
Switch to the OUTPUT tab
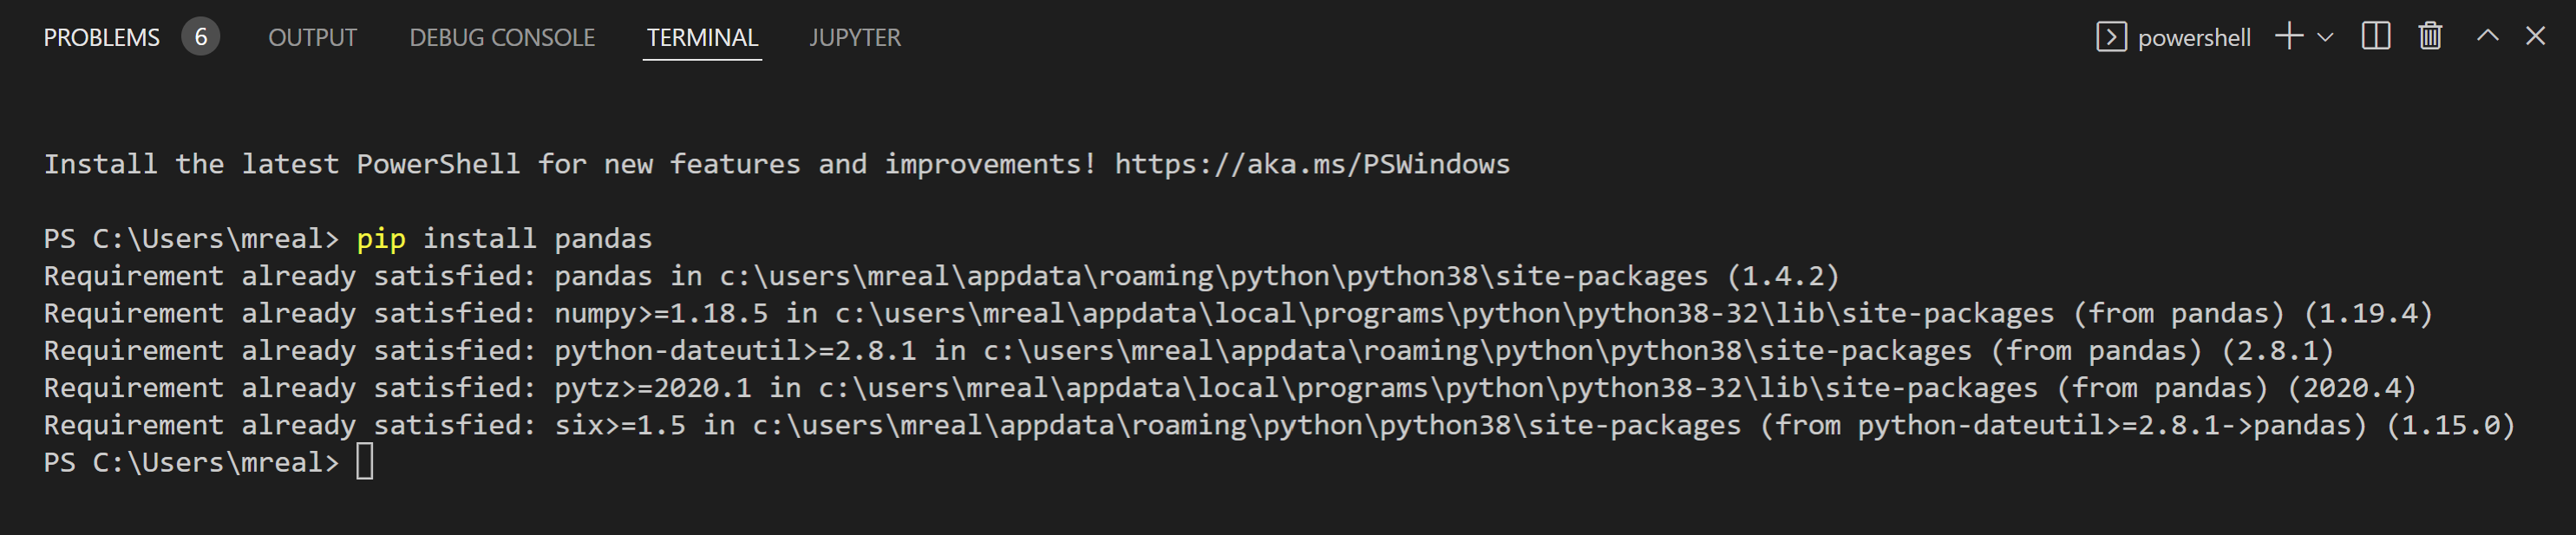click(x=312, y=38)
